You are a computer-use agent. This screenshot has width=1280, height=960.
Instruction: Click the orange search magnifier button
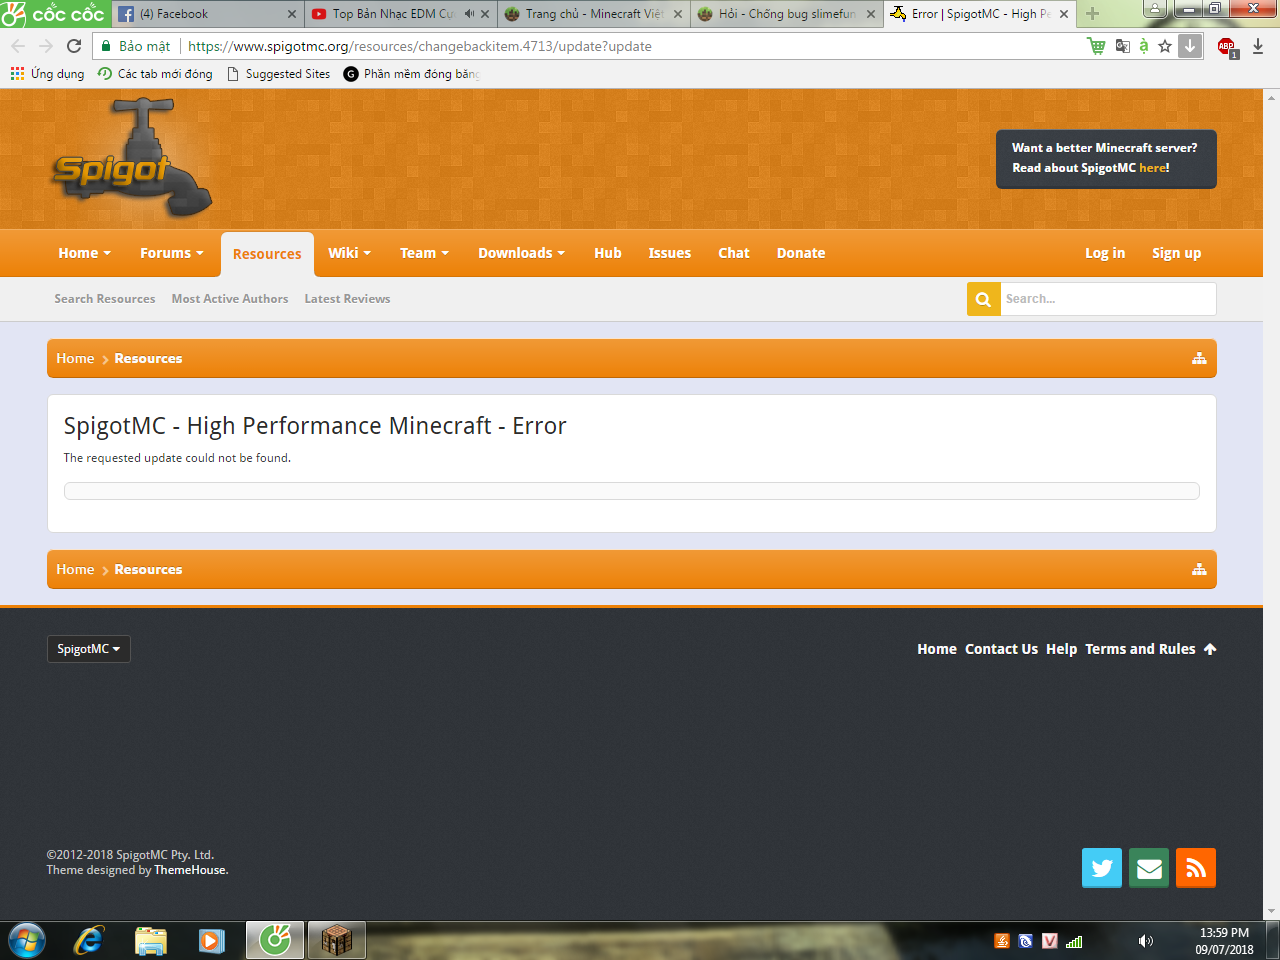(983, 299)
